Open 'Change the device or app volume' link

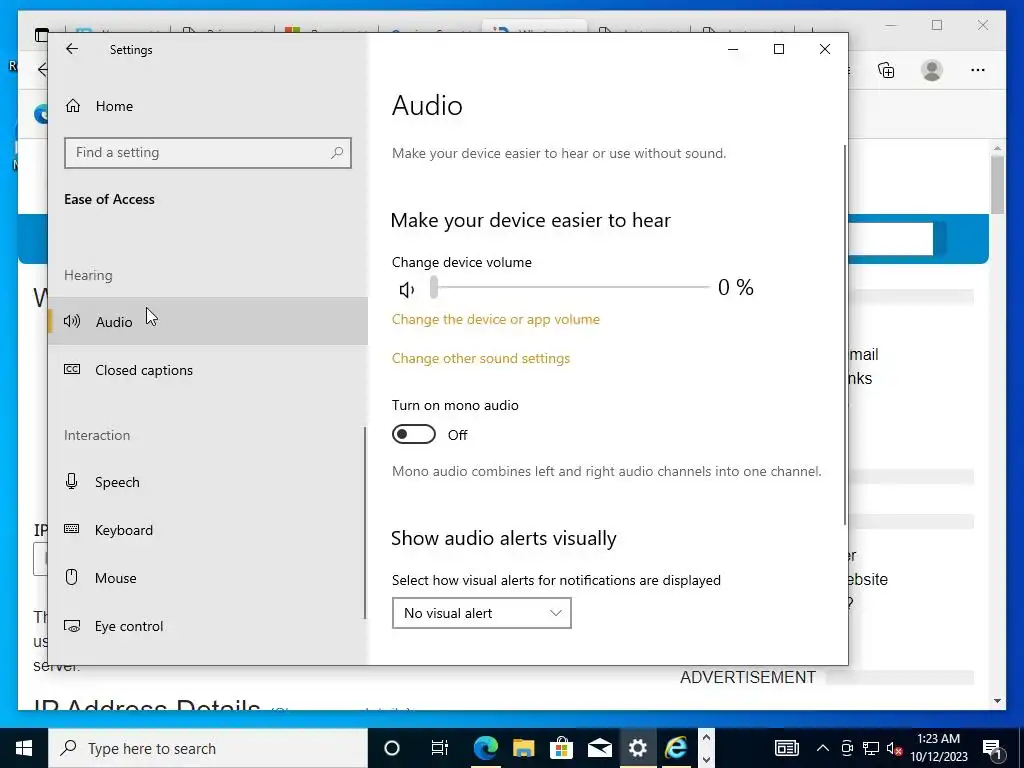click(496, 319)
